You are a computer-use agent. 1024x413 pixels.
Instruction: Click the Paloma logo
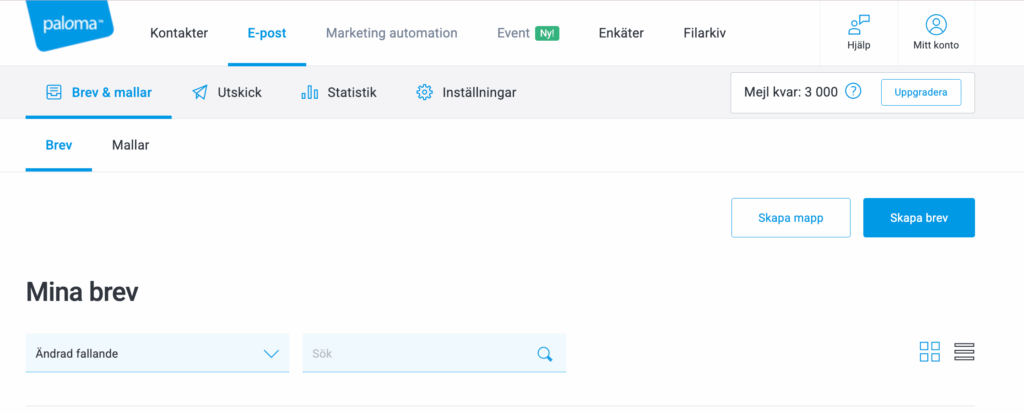point(68,27)
